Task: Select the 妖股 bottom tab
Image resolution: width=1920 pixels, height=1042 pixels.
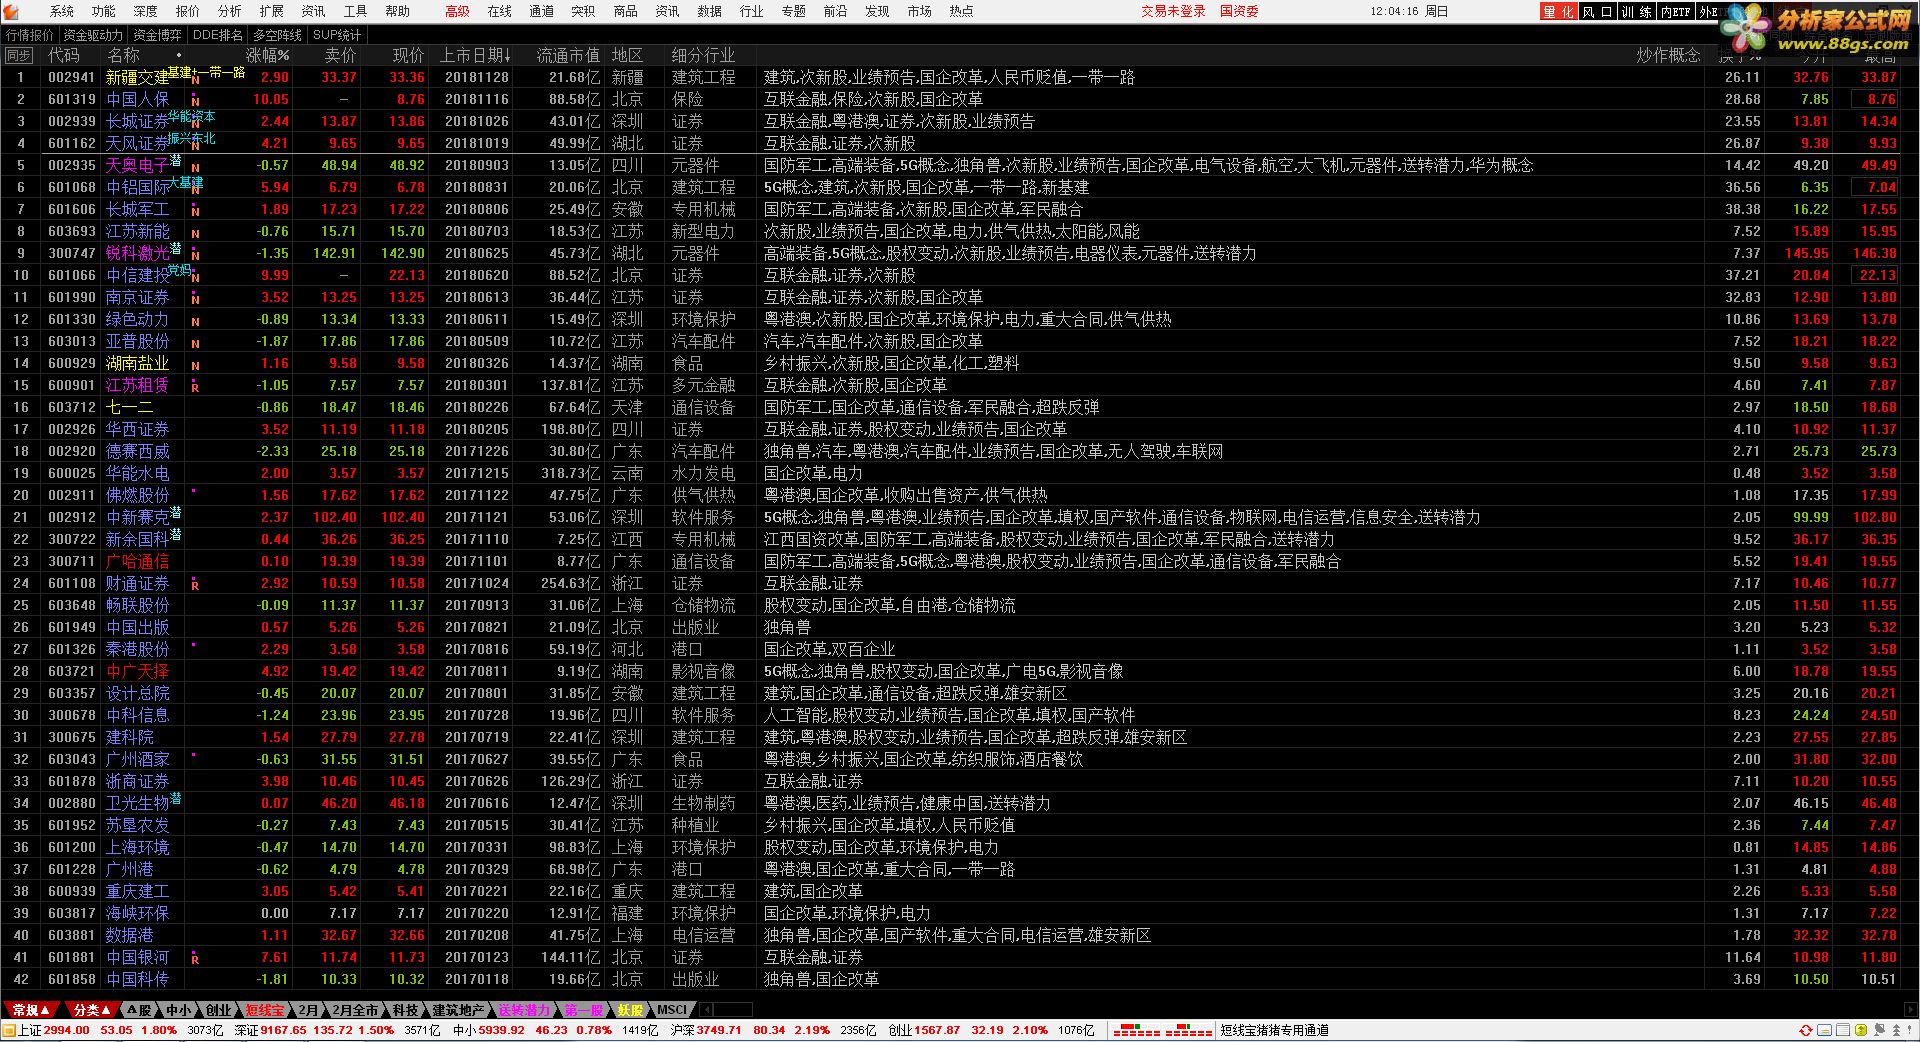Action: 630,1010
